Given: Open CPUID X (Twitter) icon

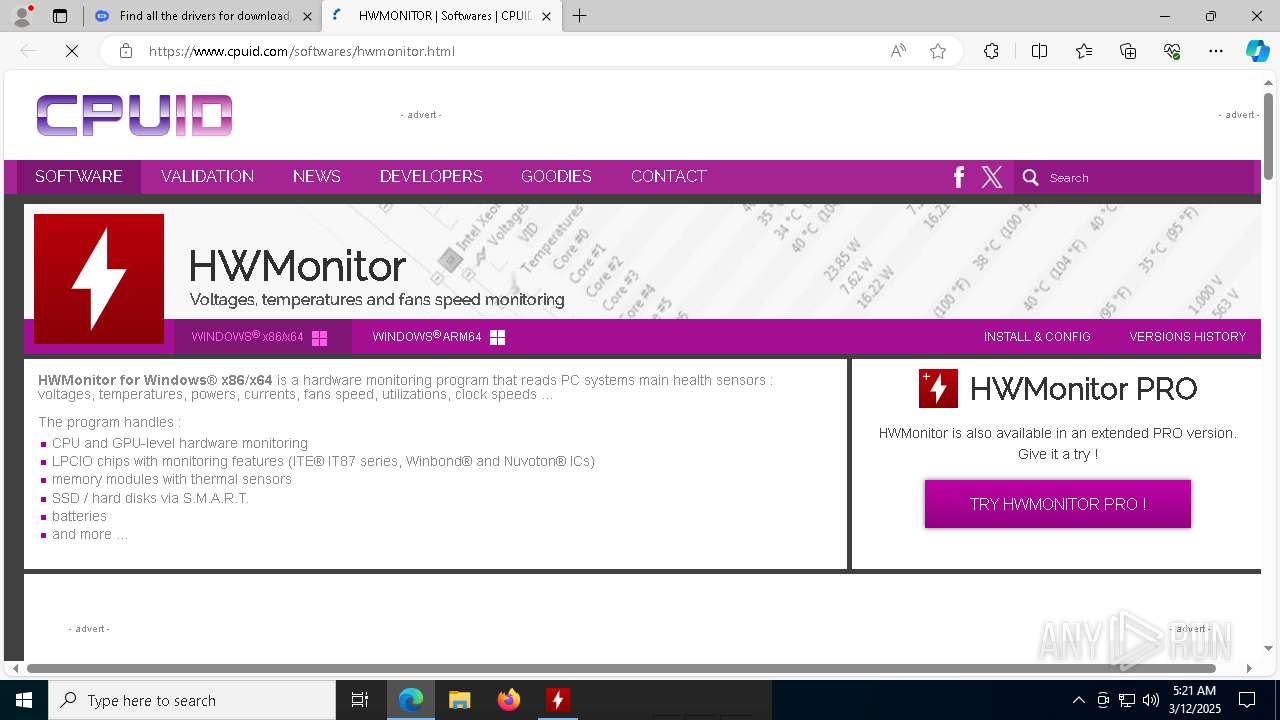Looking at the screenshot, I should tap(992, 177).
